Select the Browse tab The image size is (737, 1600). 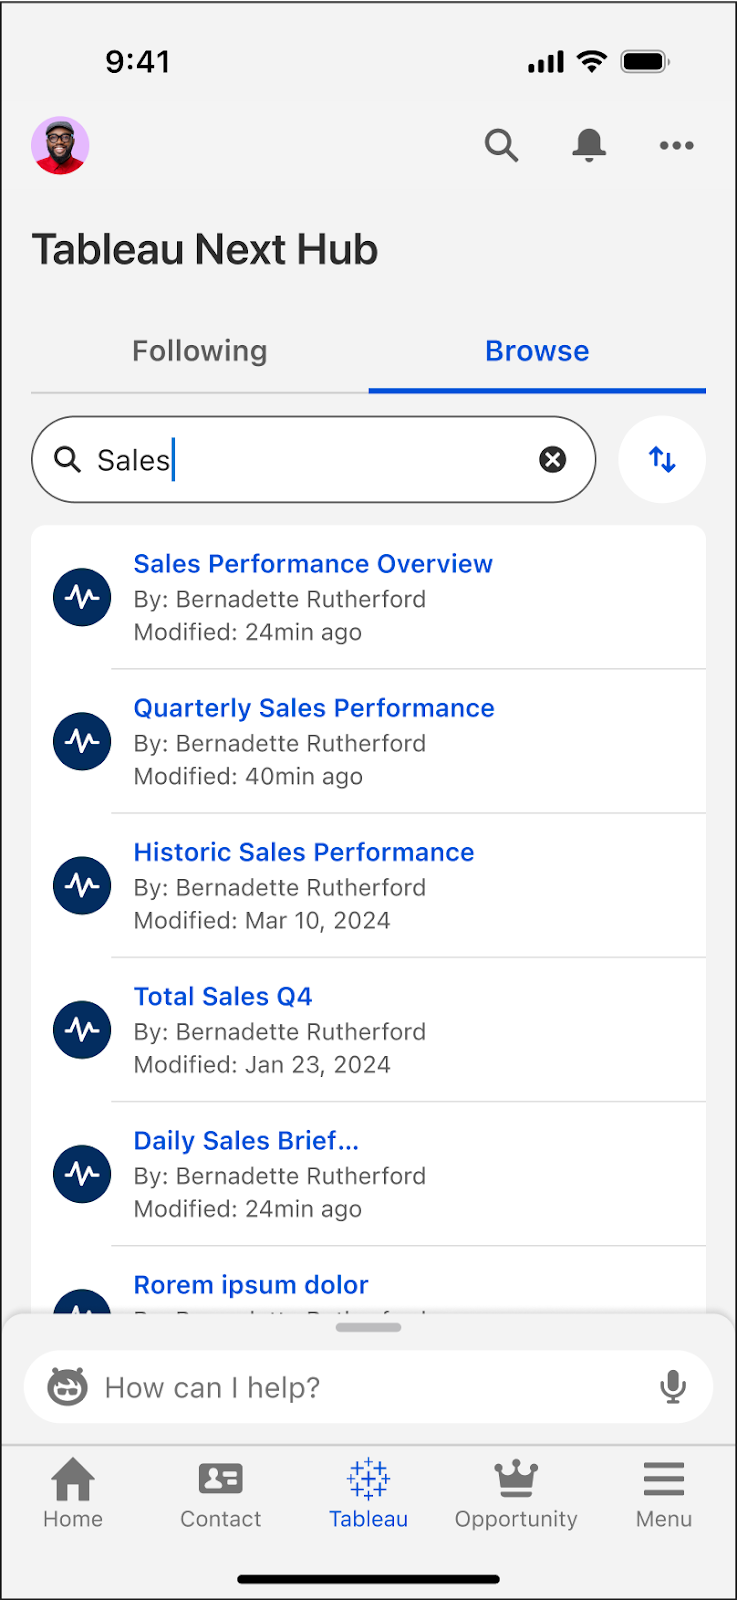click(537, 351)
